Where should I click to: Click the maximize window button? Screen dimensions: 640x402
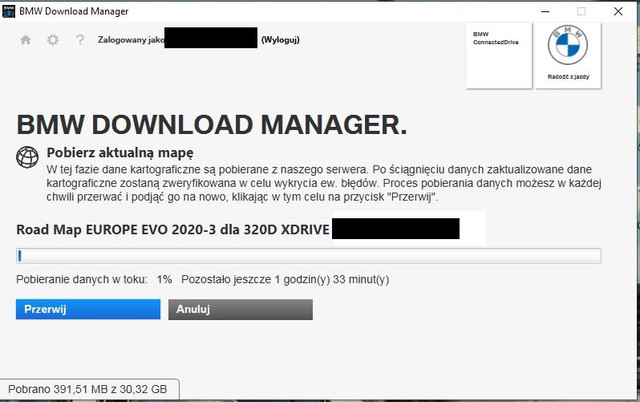coord(581,11)
